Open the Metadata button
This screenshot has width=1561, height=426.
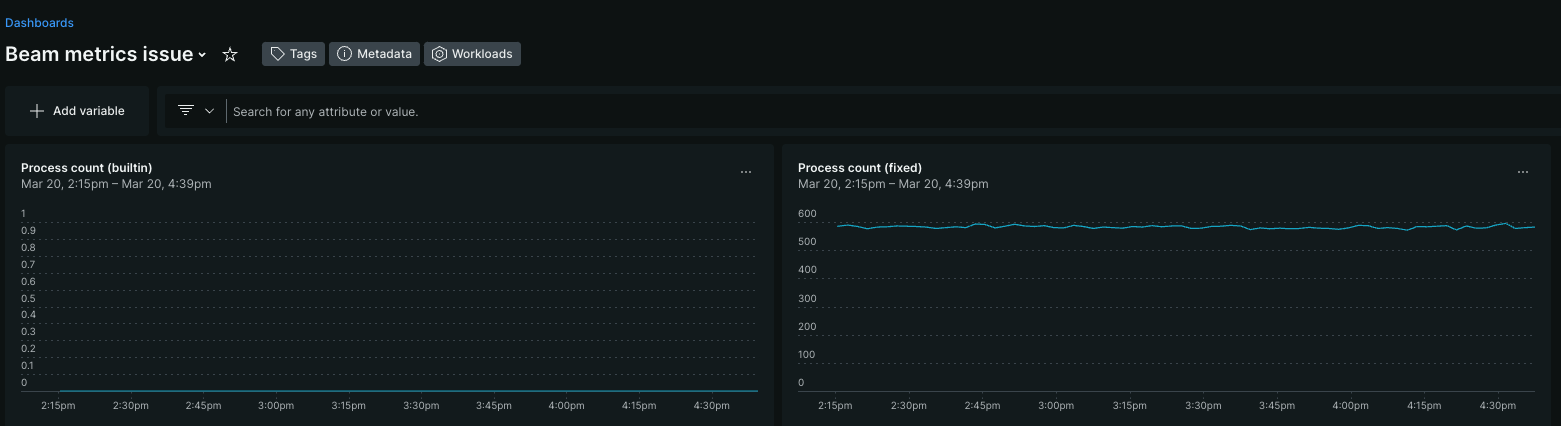374,54
